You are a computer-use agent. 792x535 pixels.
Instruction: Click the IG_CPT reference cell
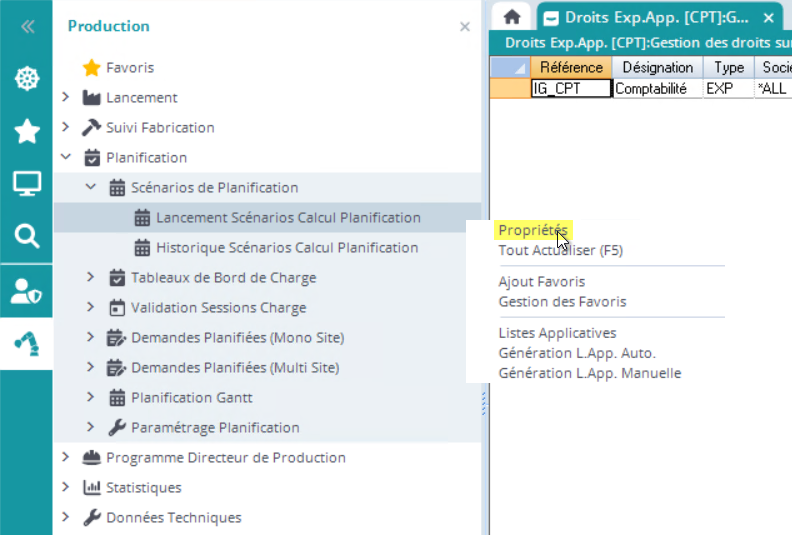pos(570,88)
